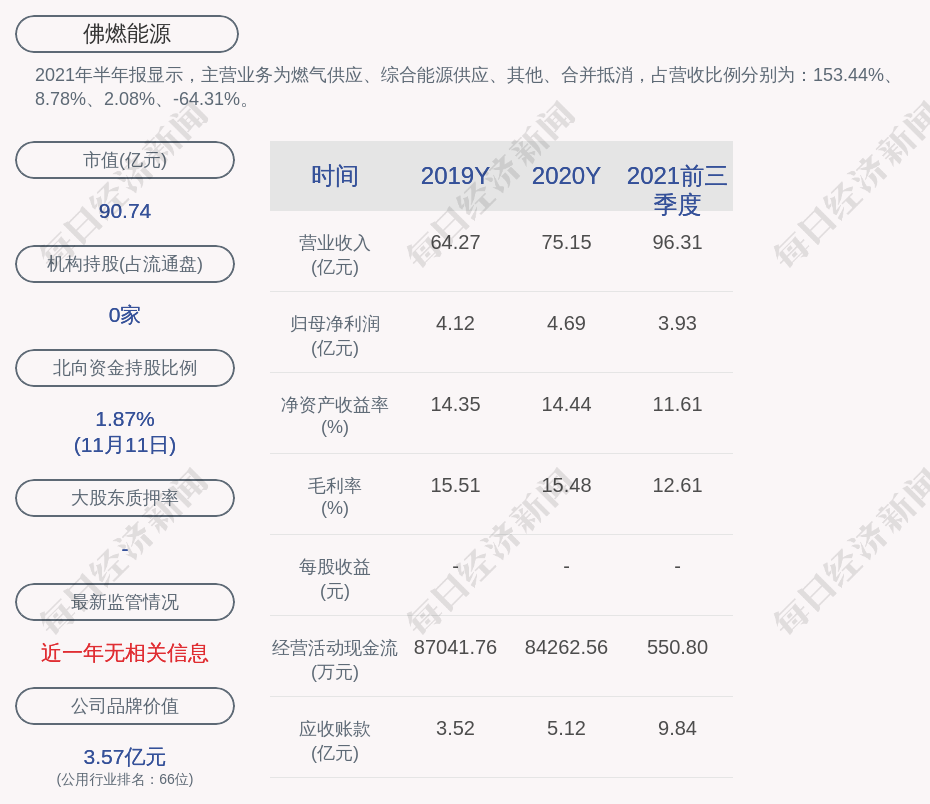Click the 87041.76 cash flow value
The image size is (930, 804).
(x=455, y=647)
